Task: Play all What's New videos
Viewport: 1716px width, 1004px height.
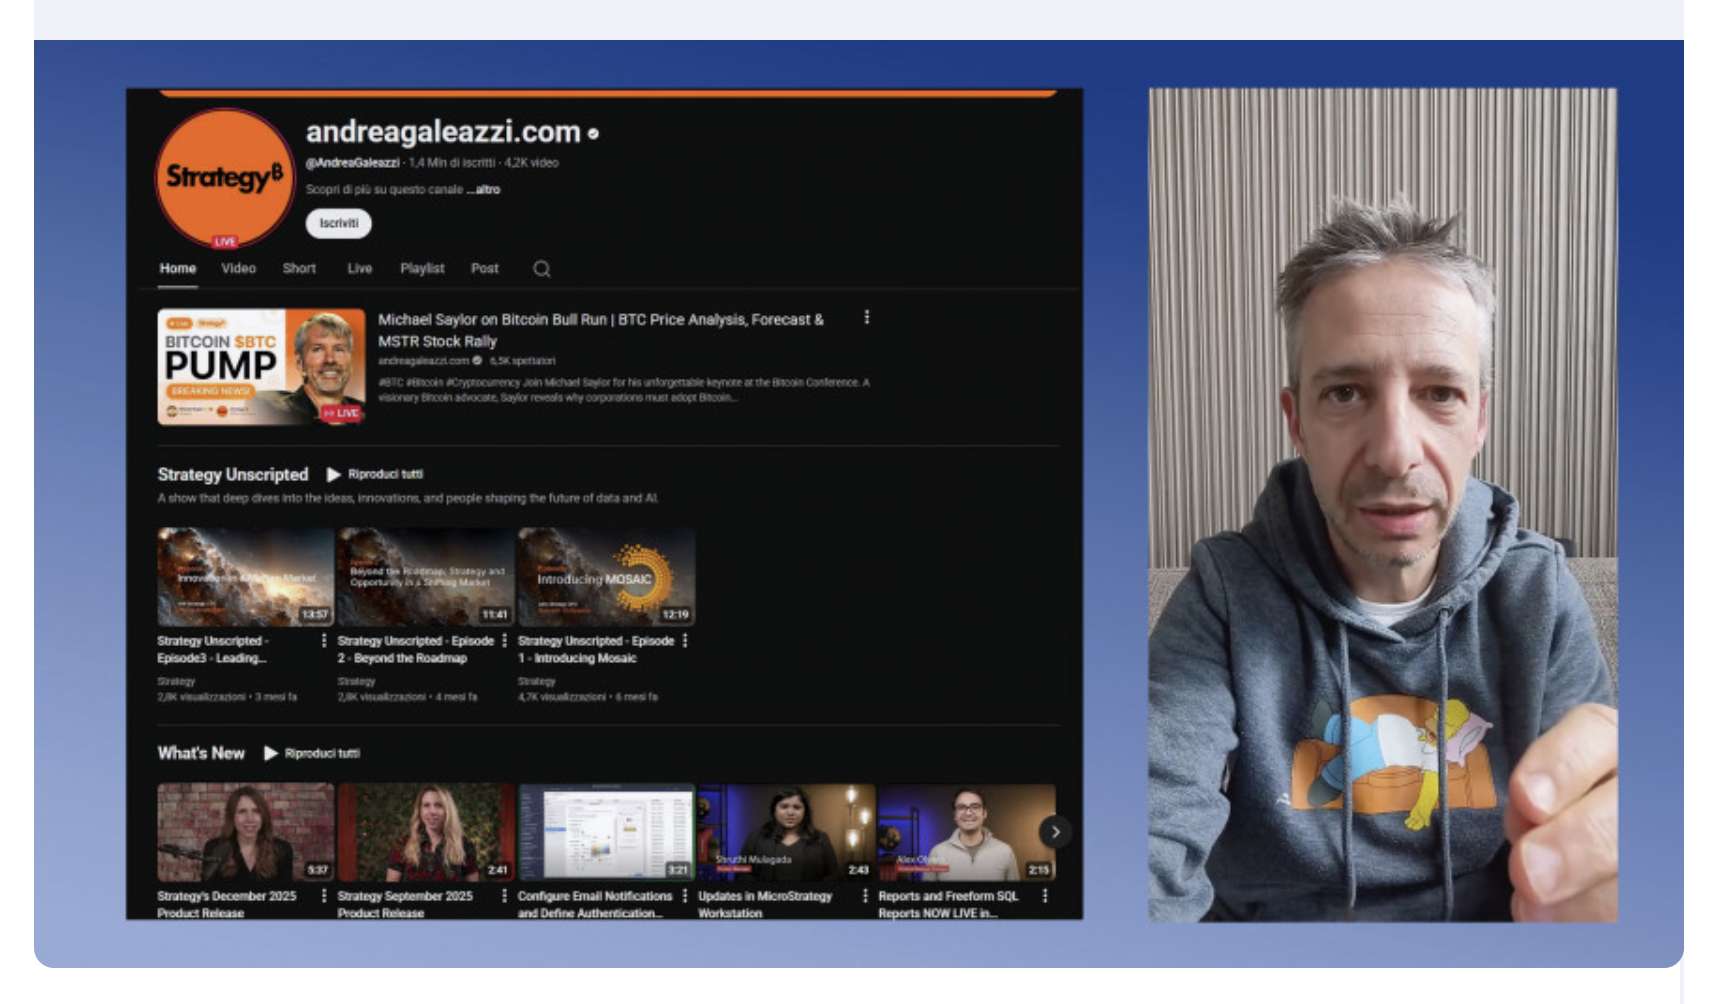Action: point(312,754)
